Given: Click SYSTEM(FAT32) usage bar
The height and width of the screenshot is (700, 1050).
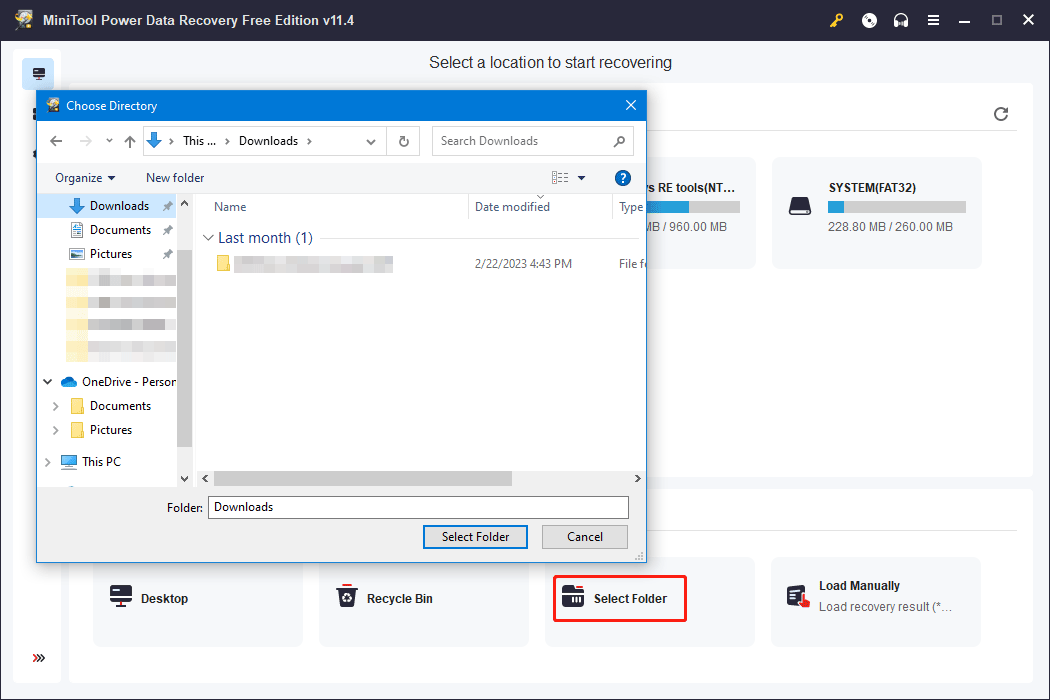Looking at the screenshot, I should tap(897, 207).
